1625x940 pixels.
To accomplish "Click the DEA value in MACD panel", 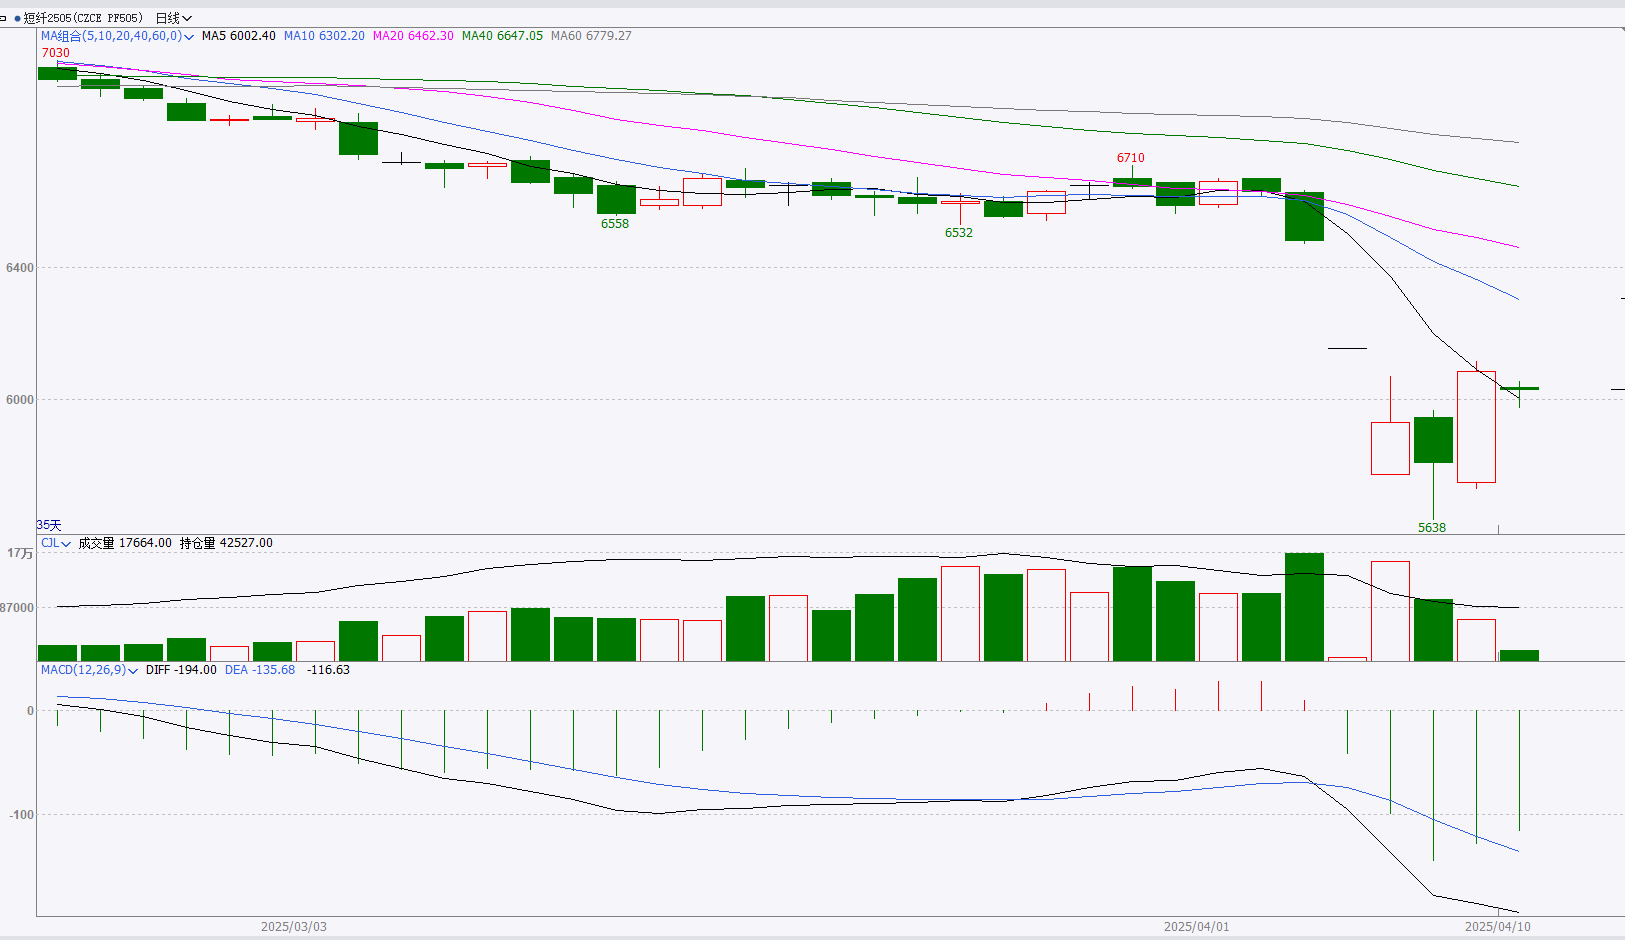I will pos(260,670).
